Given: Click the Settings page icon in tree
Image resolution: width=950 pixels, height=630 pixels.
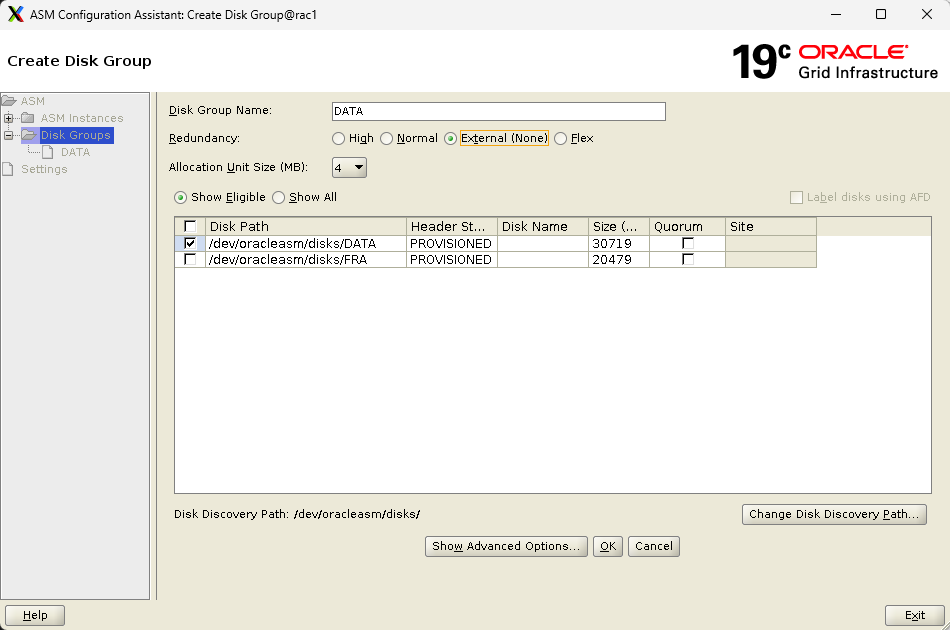Looking at the screenshot, I should (x=7, y=168).
